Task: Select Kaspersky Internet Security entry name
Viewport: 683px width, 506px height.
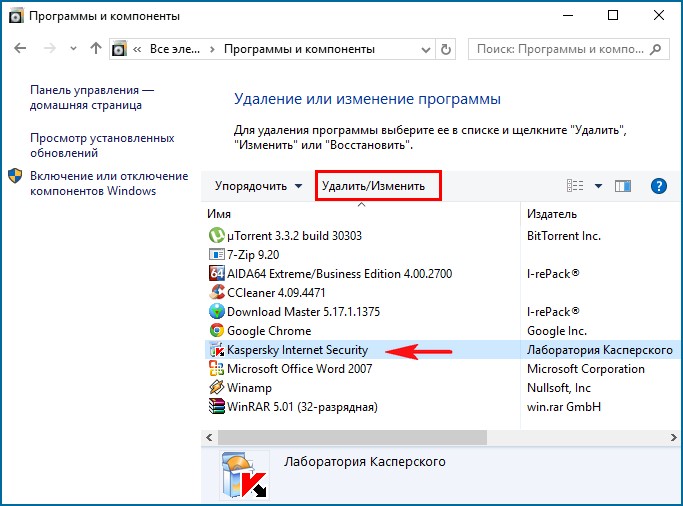Action: [x=298, y=350]
